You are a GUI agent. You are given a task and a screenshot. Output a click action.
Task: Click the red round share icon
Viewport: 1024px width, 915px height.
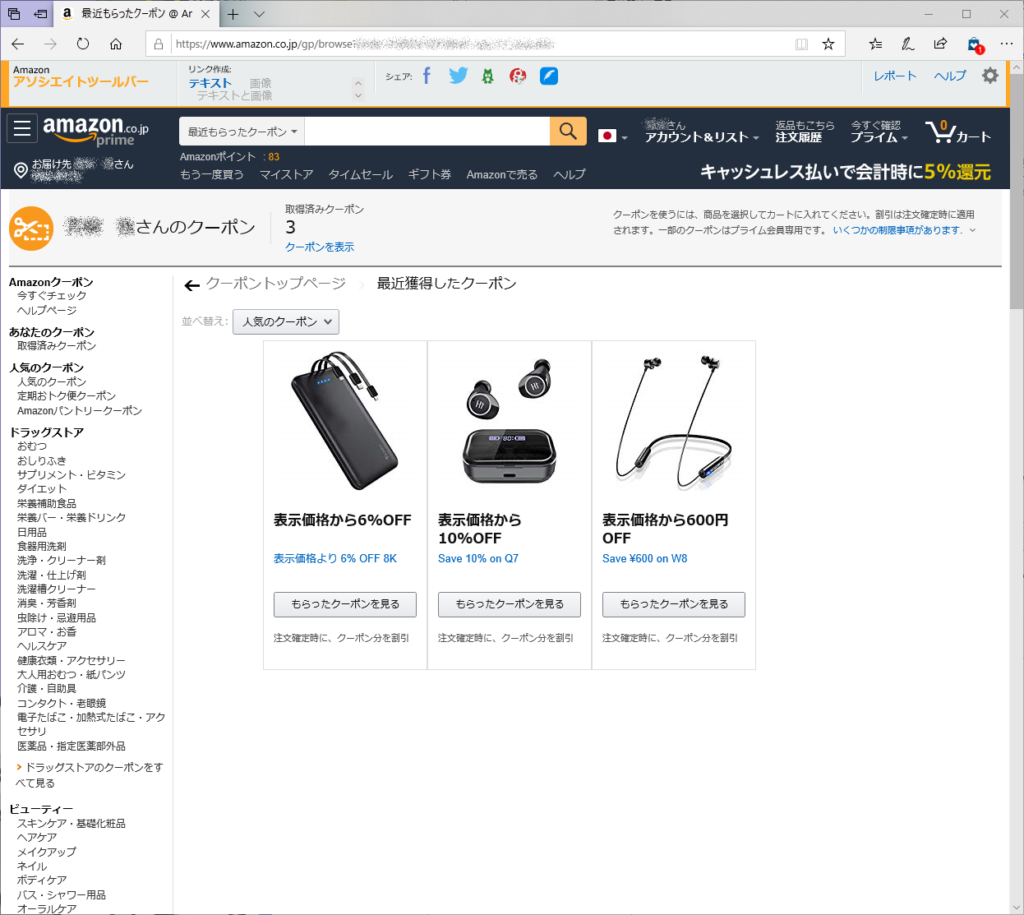[x=518, y=76]
